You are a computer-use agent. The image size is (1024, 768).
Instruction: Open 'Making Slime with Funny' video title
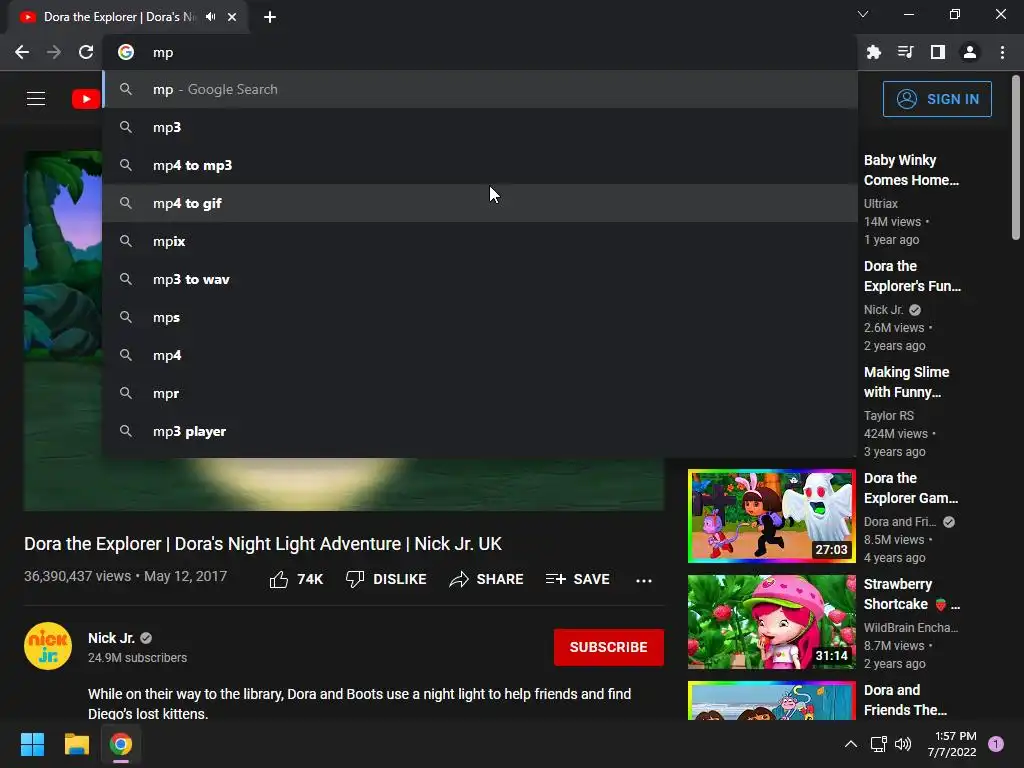pos(906,382)
